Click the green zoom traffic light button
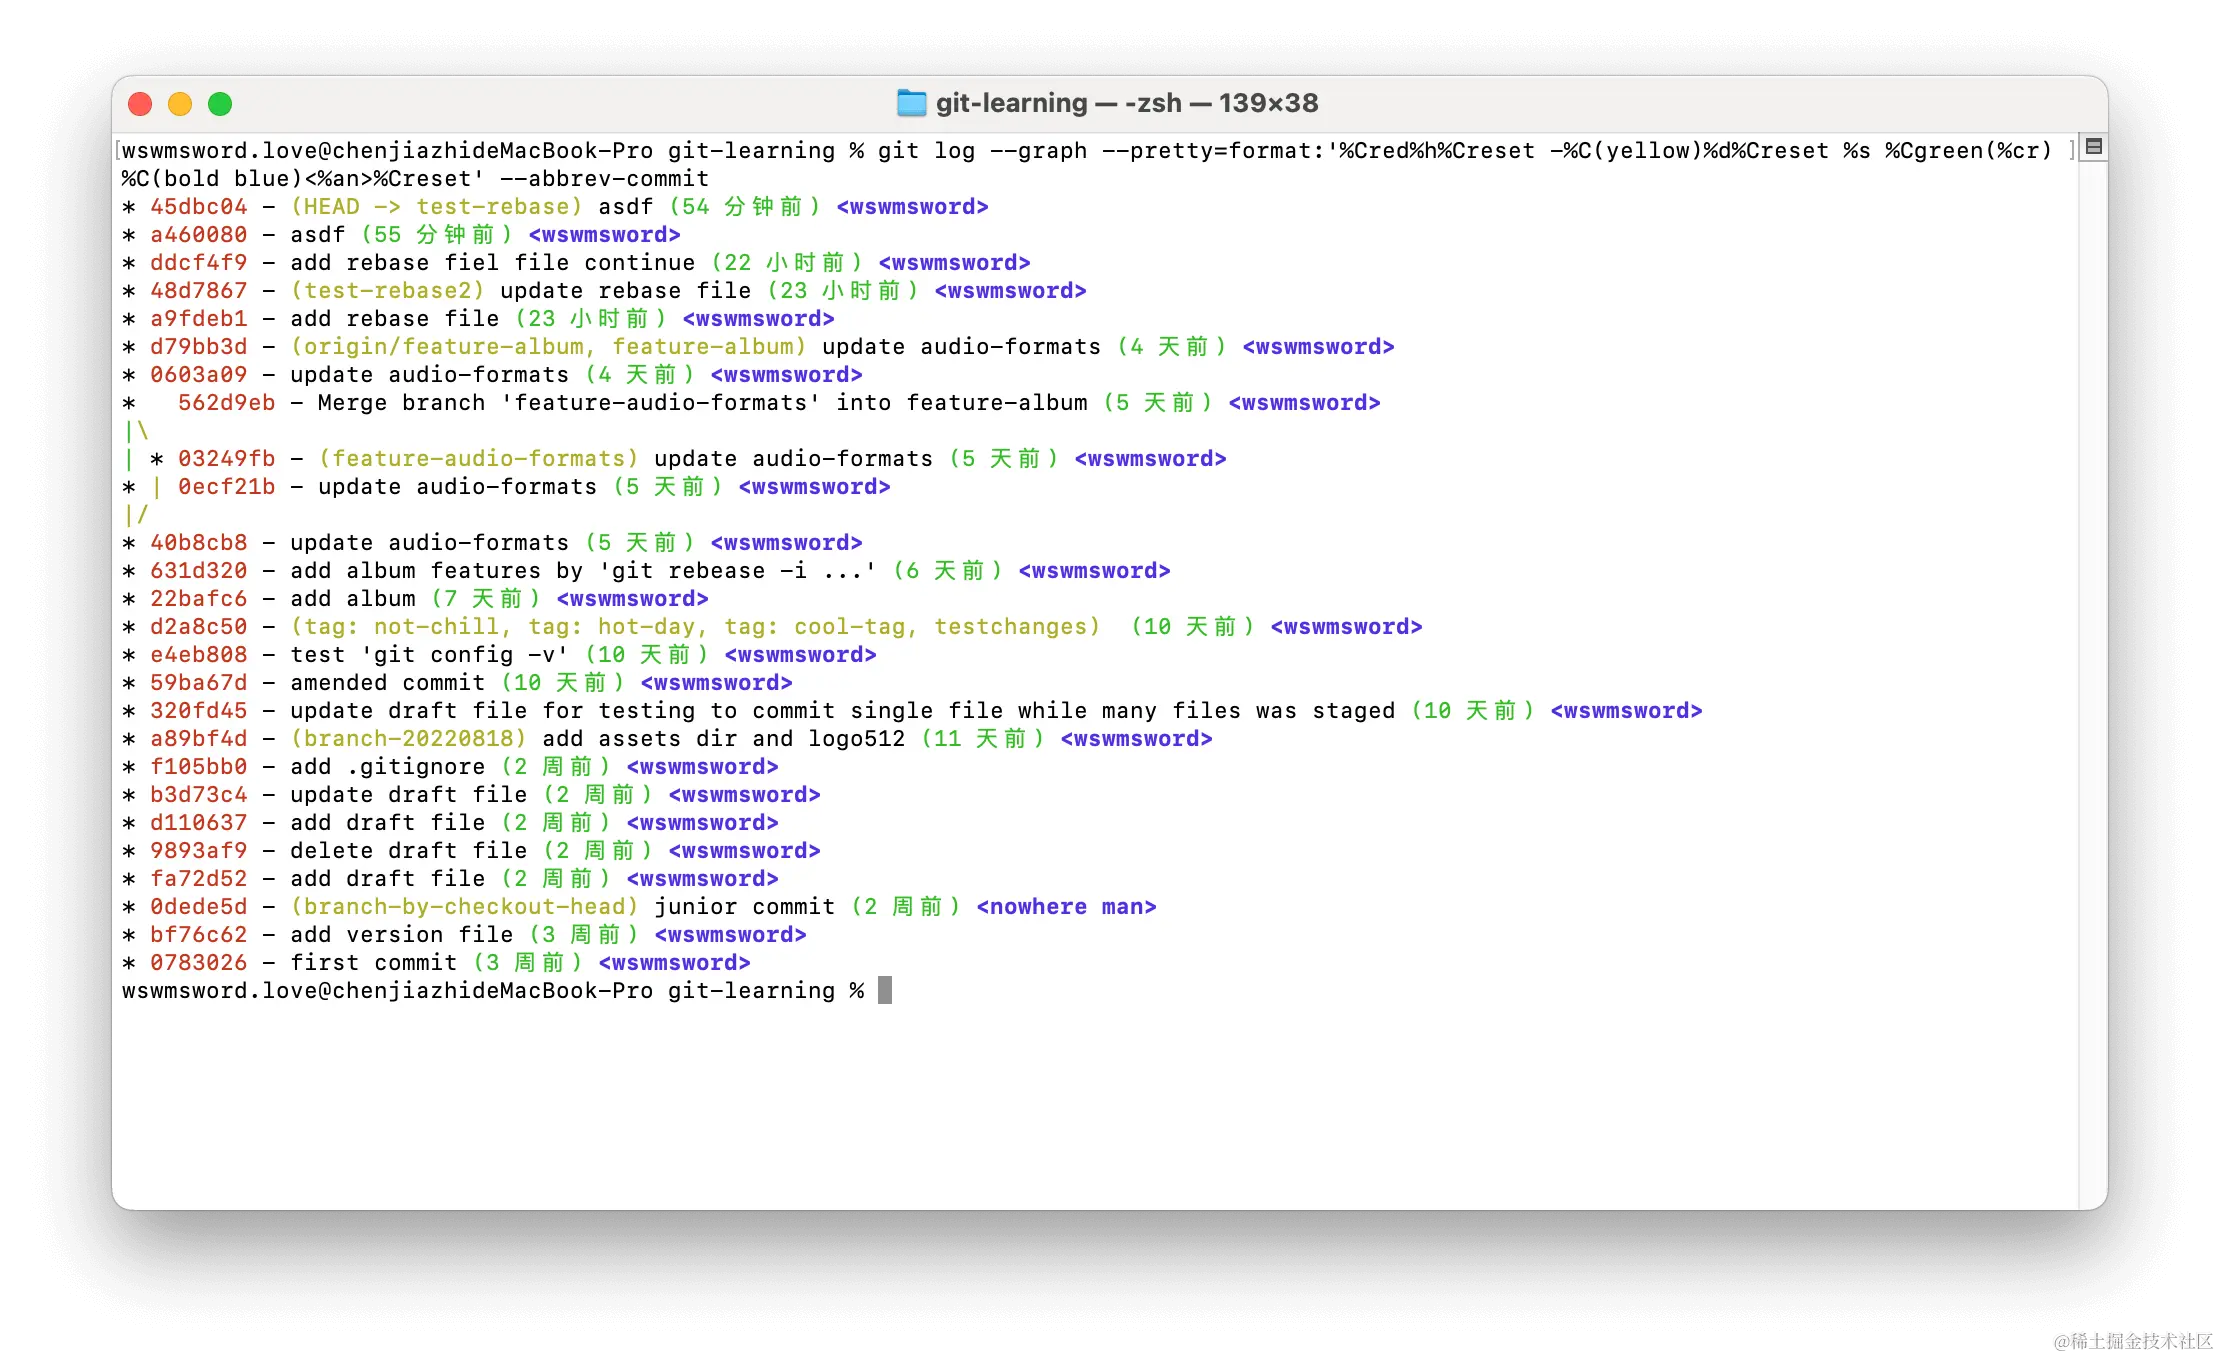 click(220, 103)
